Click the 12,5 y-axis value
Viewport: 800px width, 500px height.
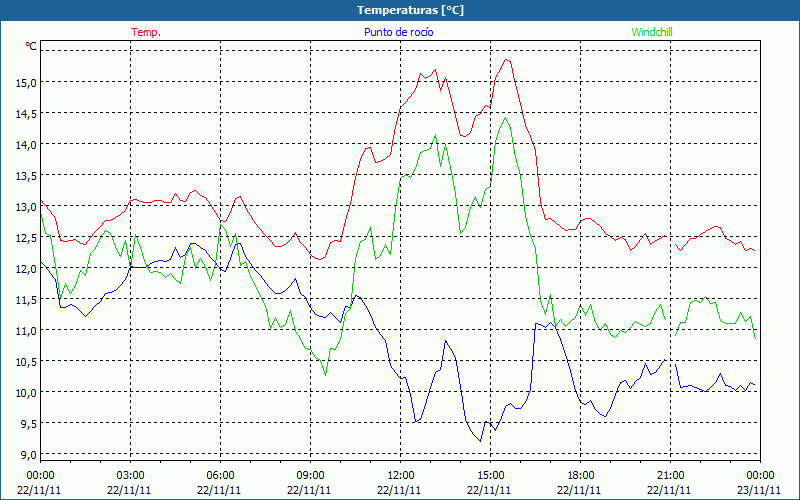26,238
